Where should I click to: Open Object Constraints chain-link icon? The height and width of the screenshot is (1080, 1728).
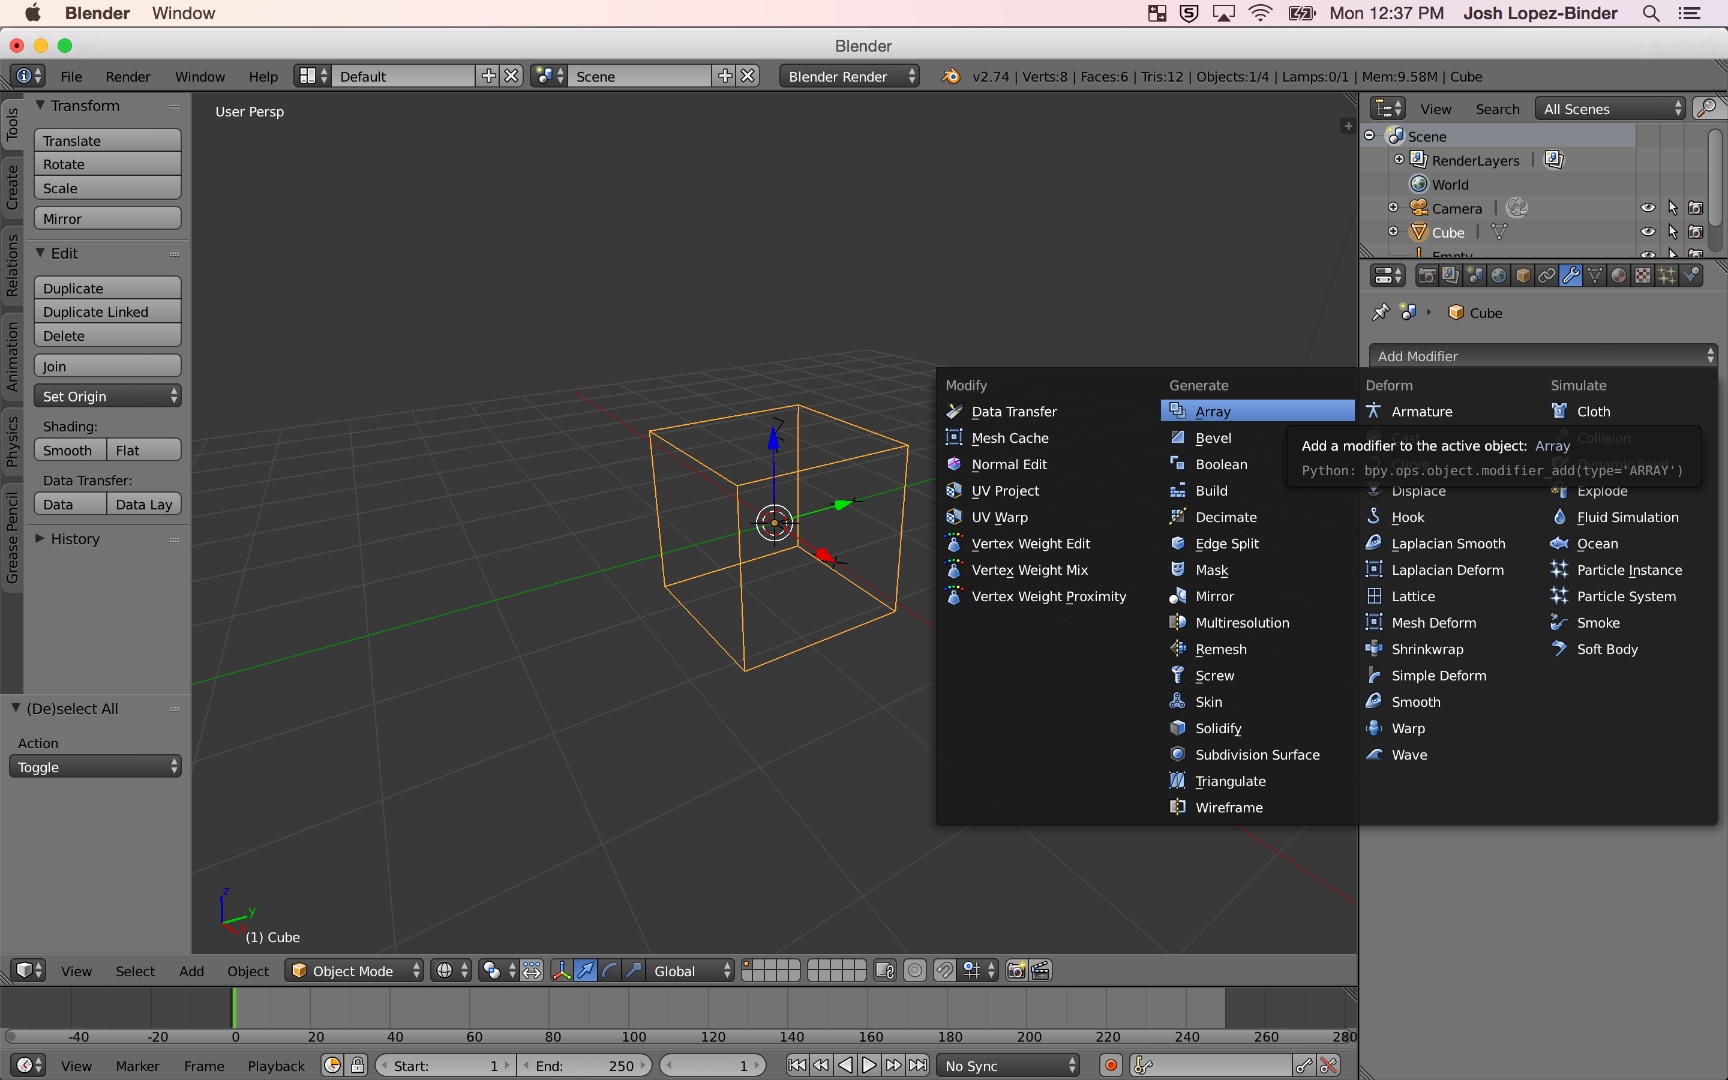1548,276
